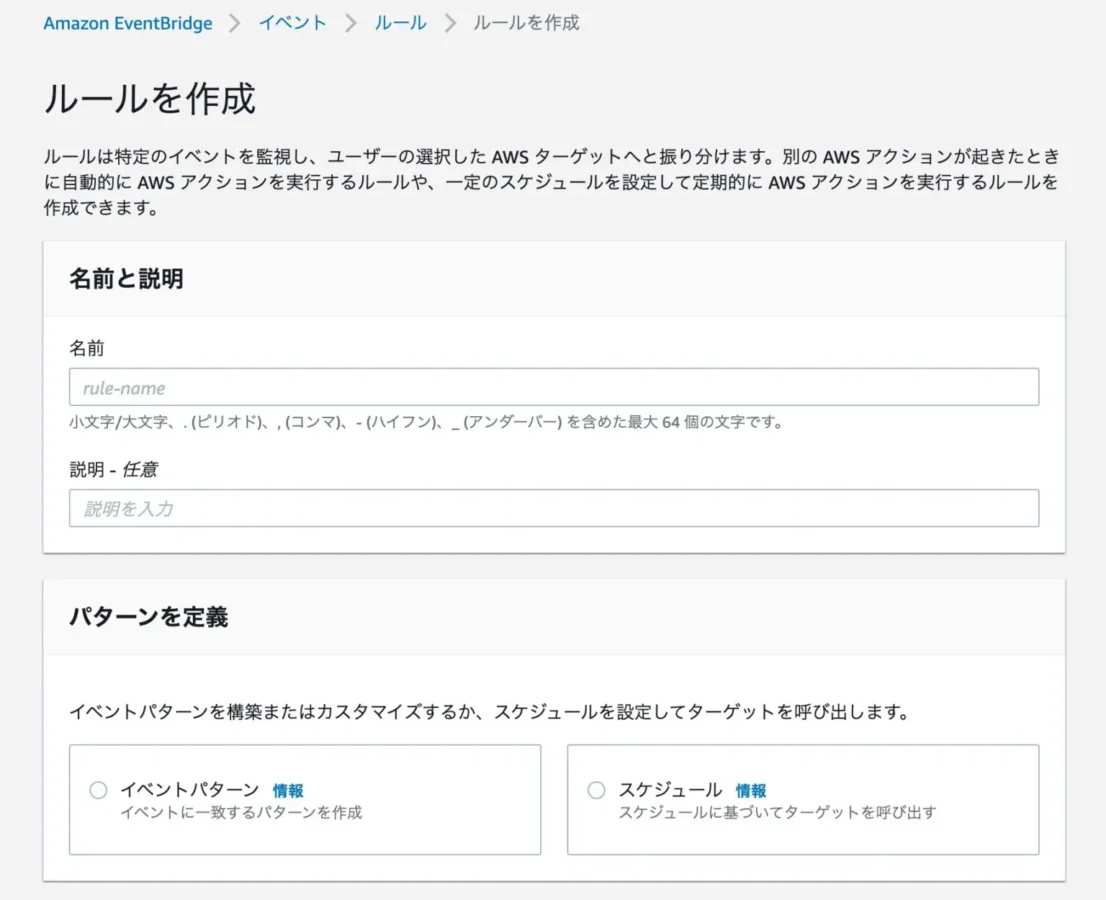Click the chevron after イベント breadcrumb
The image size is (1106, 900).
pos(350,23)
